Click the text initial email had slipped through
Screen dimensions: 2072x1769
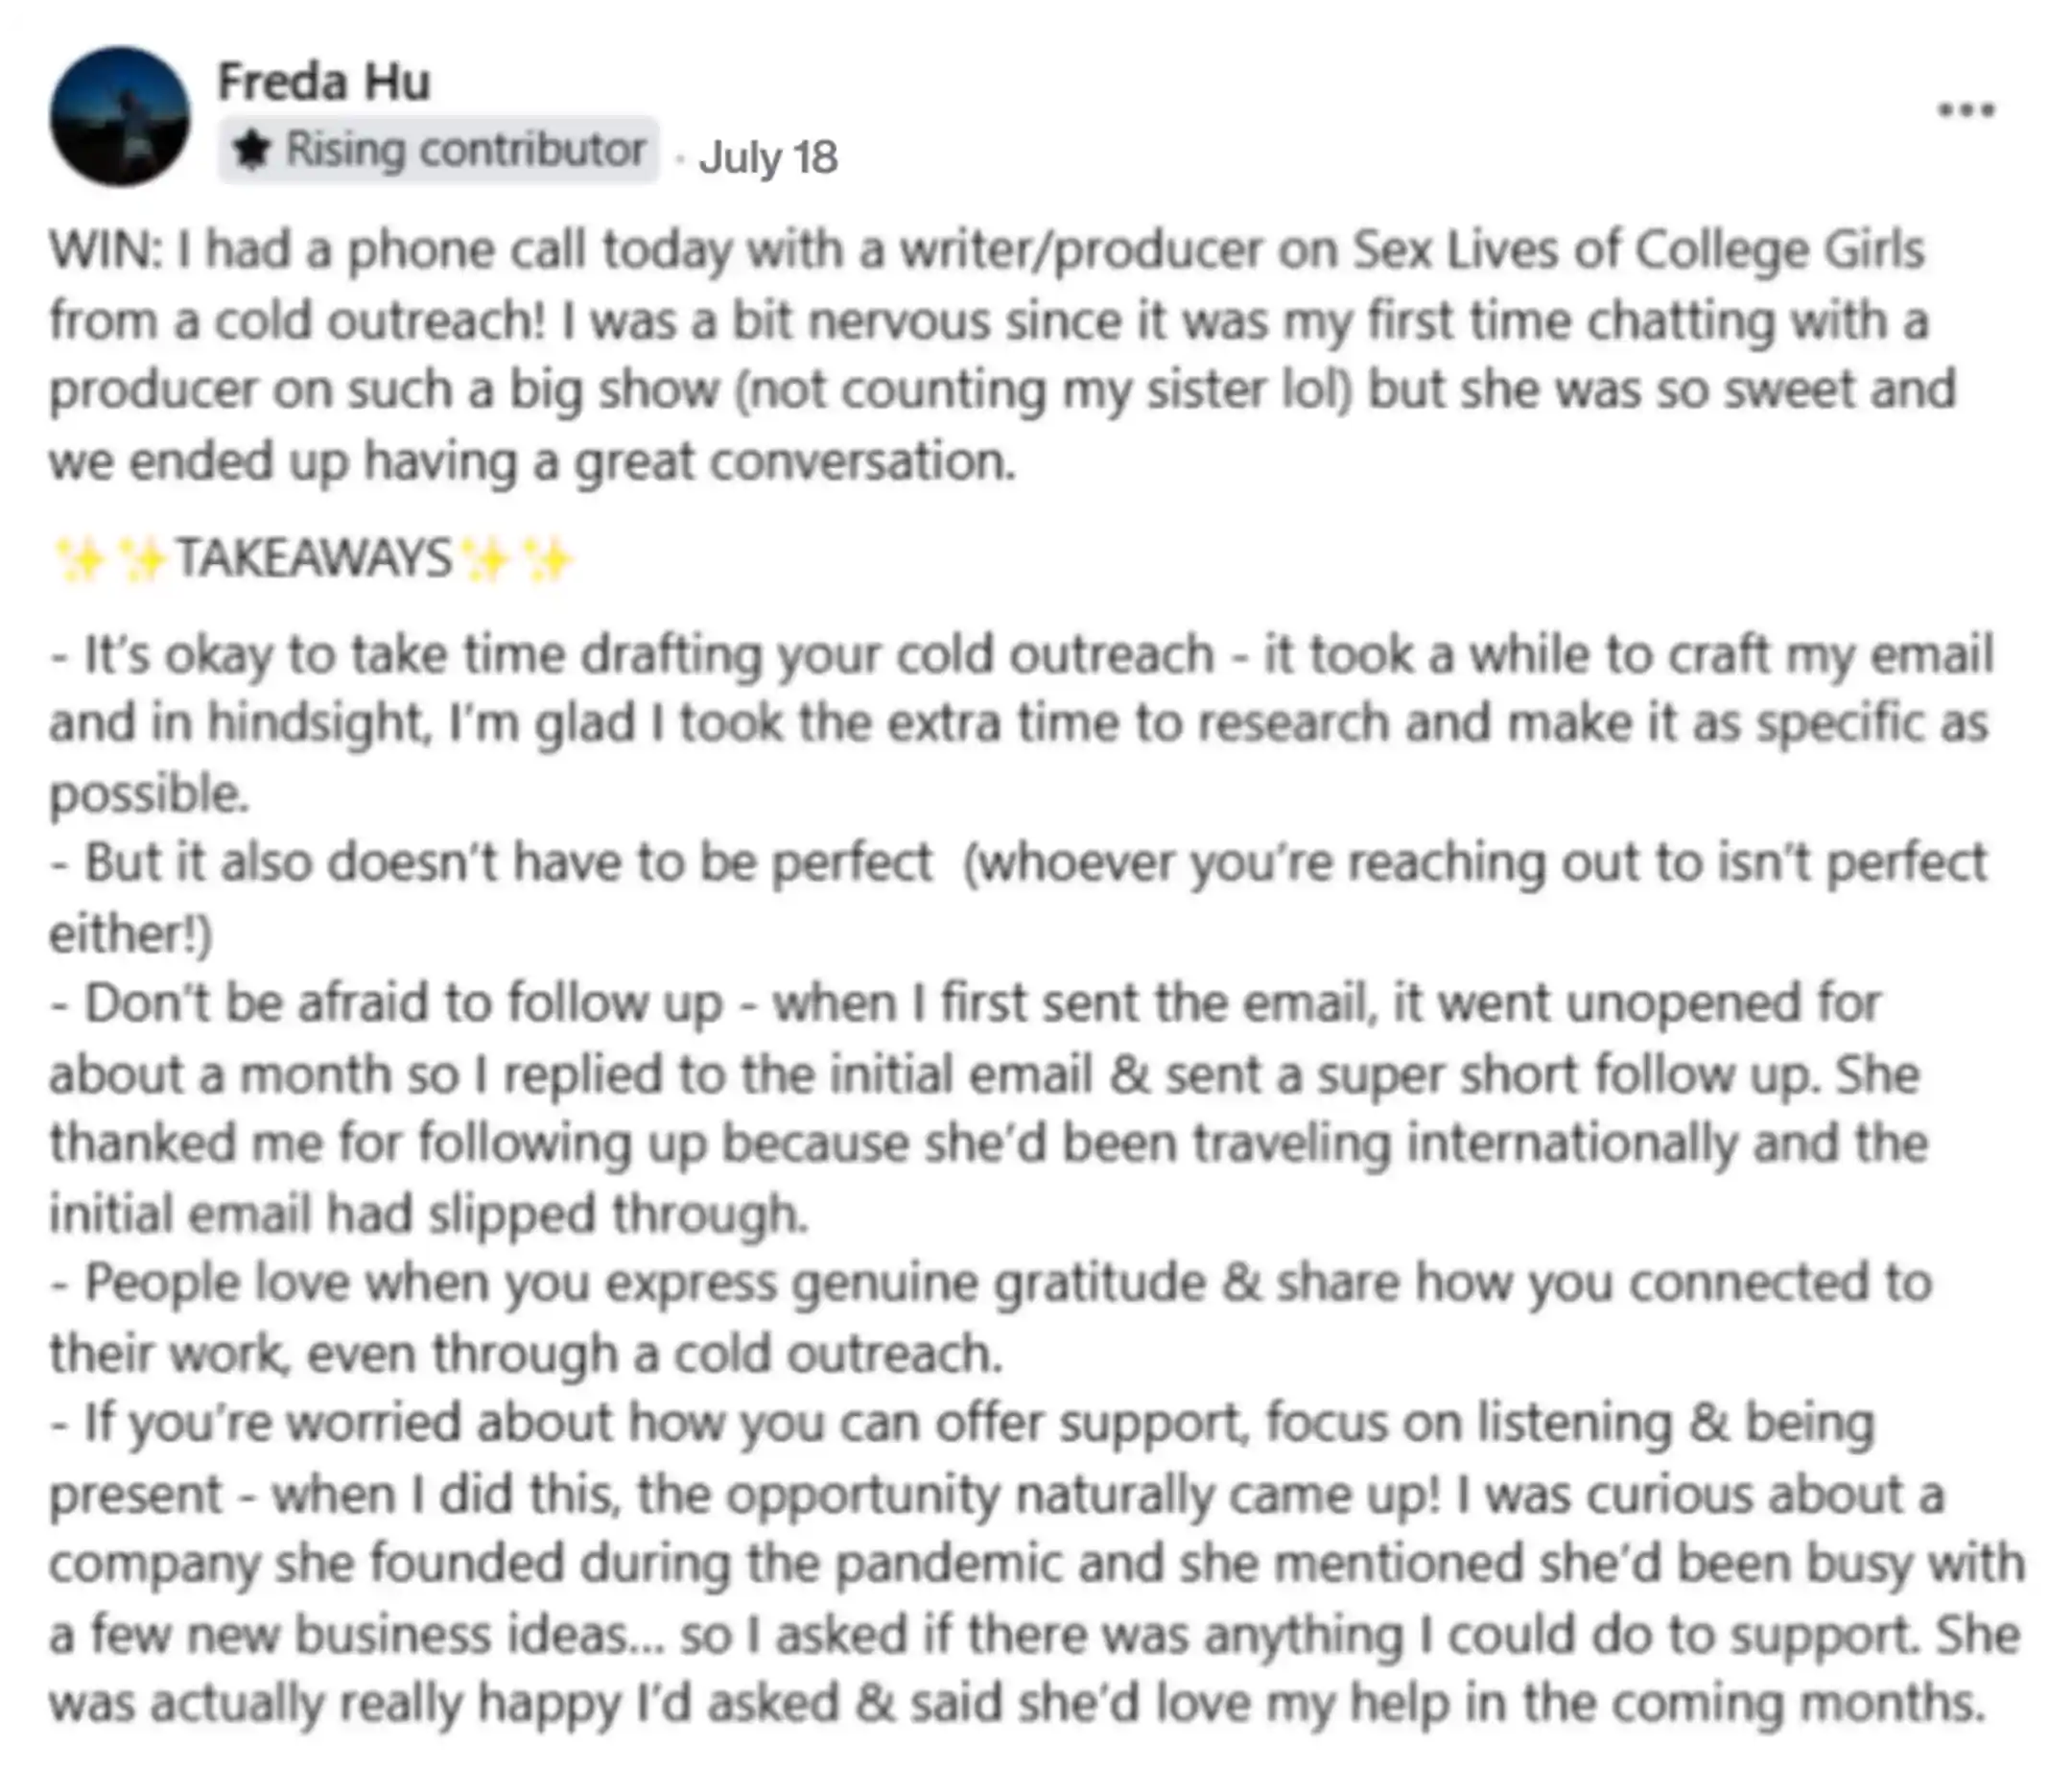click(x=428, y=1214)
